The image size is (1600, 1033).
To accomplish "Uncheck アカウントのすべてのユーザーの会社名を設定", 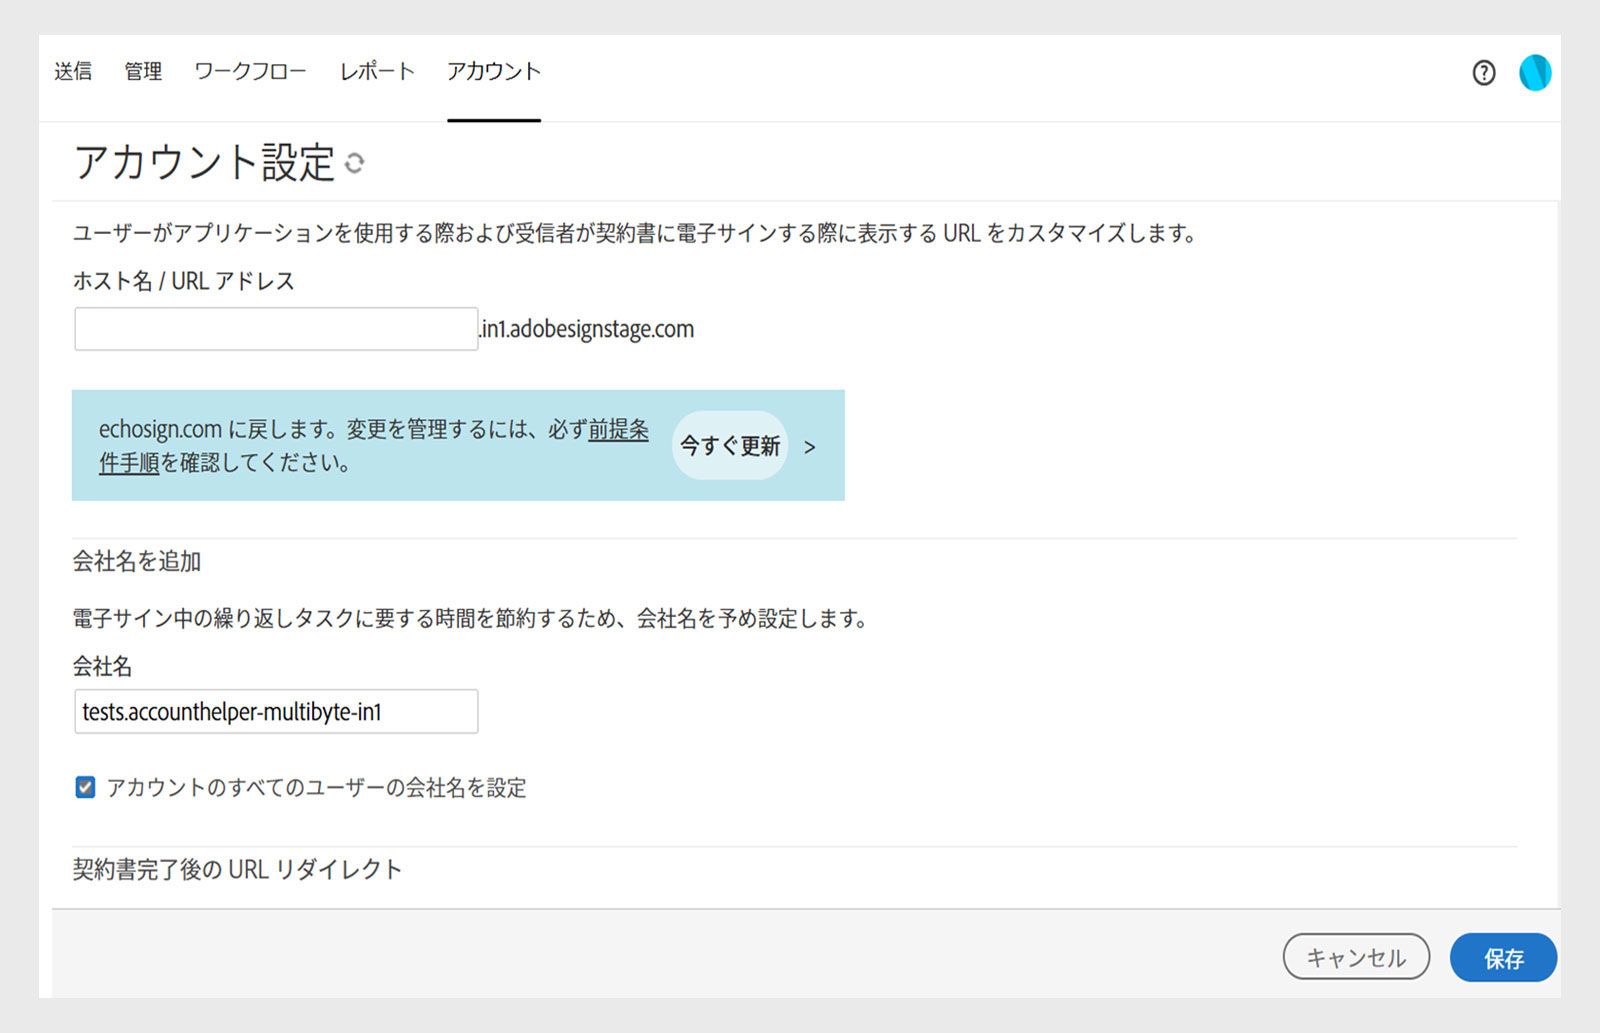I will point(84,788).
